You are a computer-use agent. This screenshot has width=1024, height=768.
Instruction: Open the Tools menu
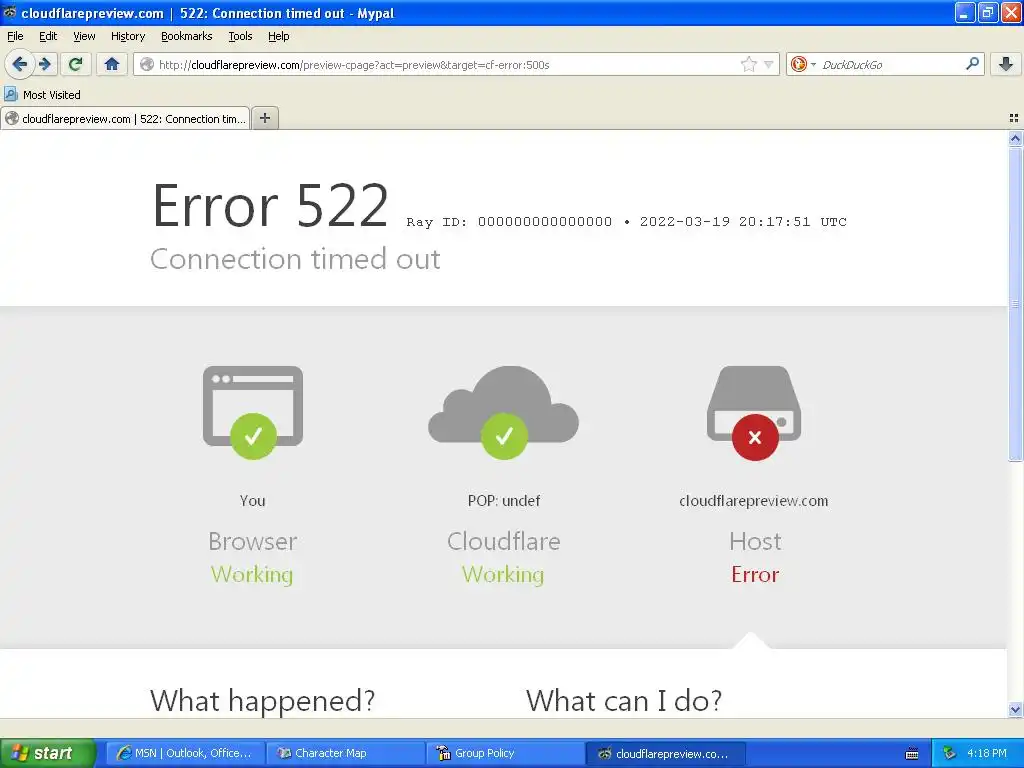tap(240, 37)
